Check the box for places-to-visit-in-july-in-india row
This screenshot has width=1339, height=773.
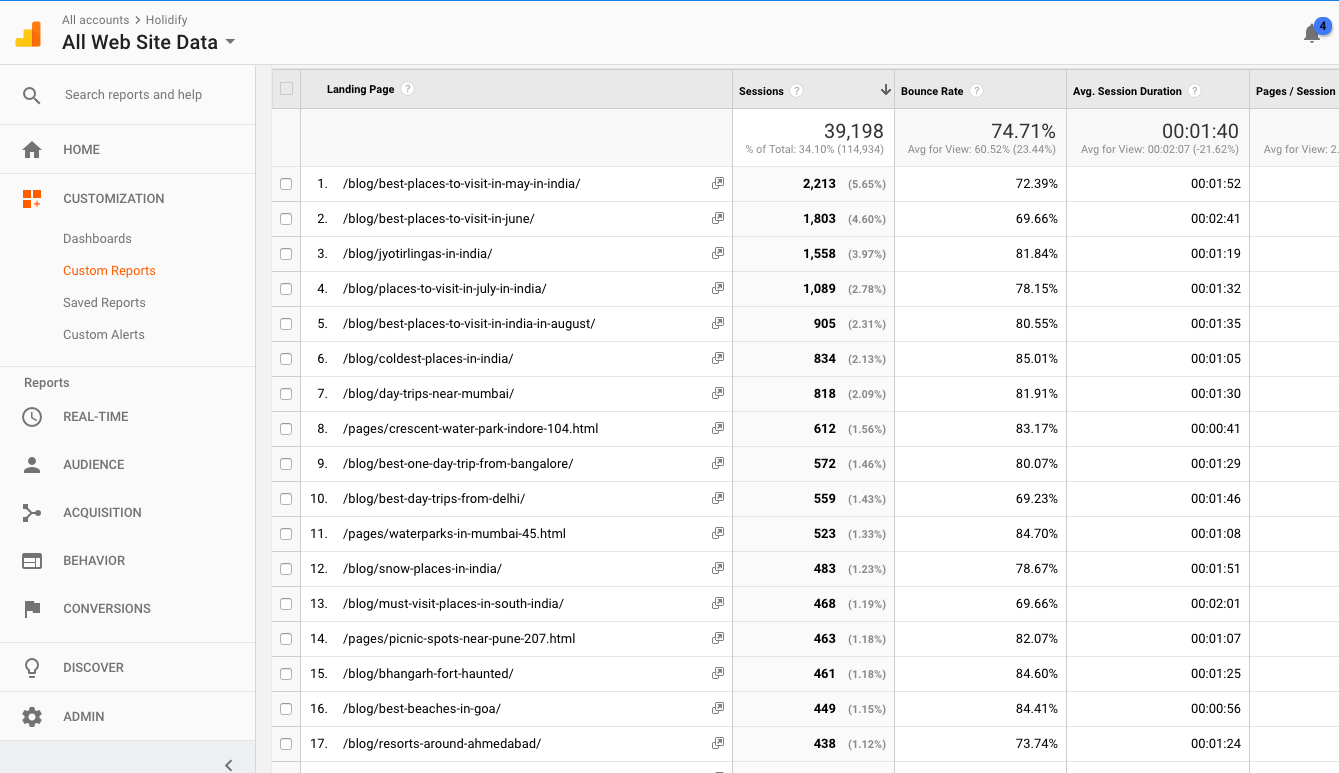pyautogui.click(x=286, y=289)
